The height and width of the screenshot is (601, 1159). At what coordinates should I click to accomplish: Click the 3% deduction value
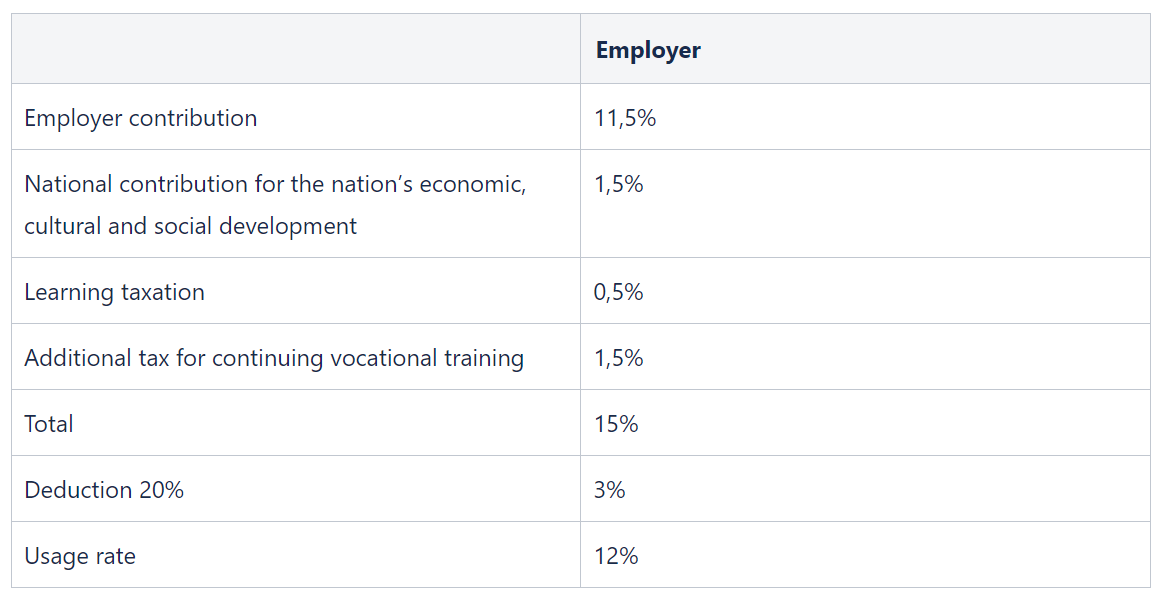tap(610, 489)
